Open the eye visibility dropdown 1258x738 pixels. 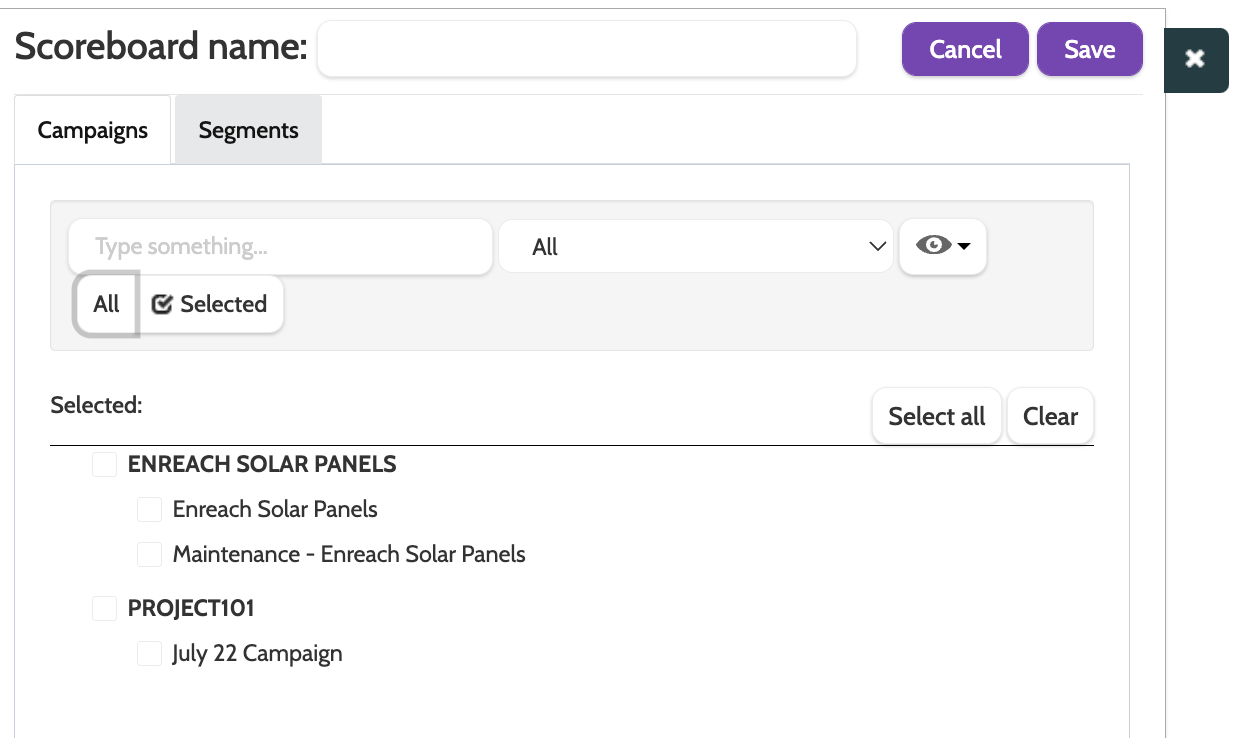(x=943, y=247)
